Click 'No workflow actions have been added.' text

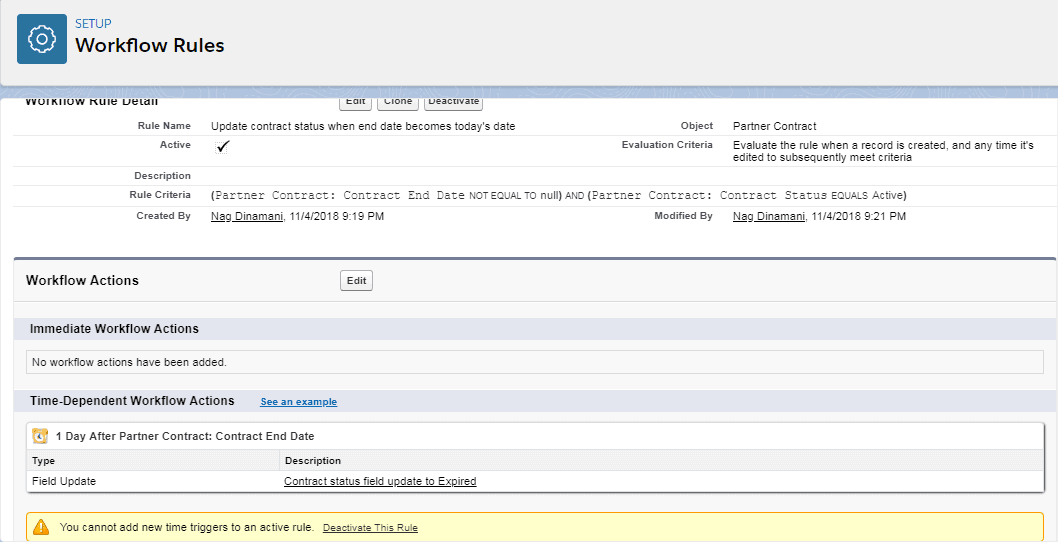(130, 362)
